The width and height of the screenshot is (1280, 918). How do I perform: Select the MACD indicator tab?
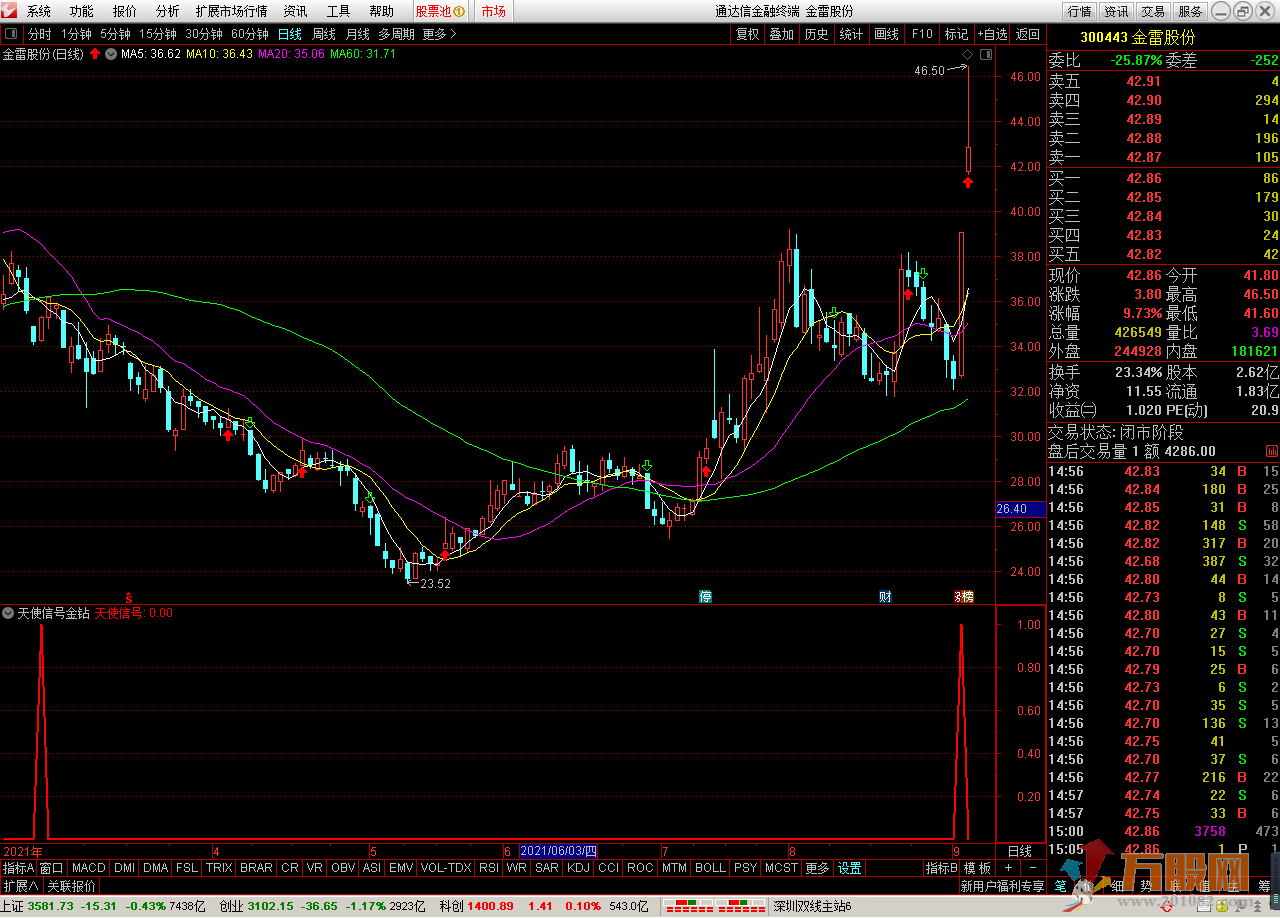coord(89,868)
